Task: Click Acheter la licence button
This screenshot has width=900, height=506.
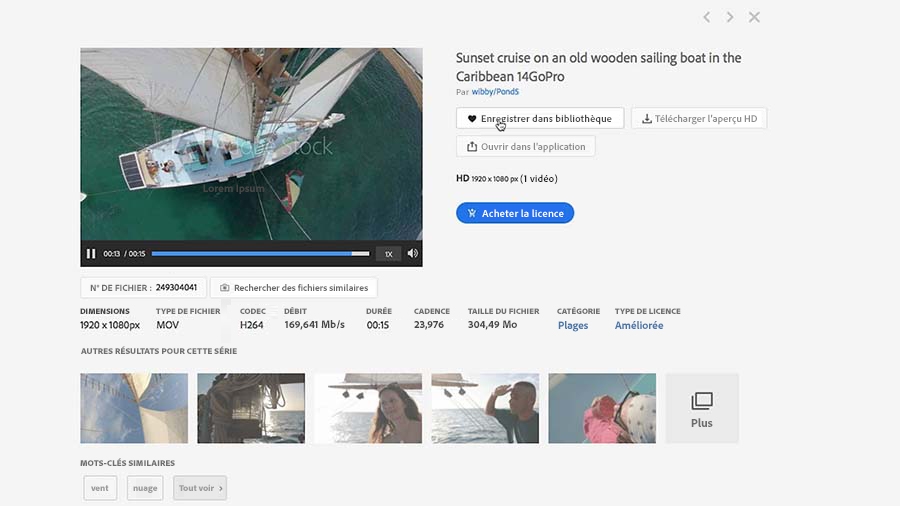Action: (x=515, y=213)
